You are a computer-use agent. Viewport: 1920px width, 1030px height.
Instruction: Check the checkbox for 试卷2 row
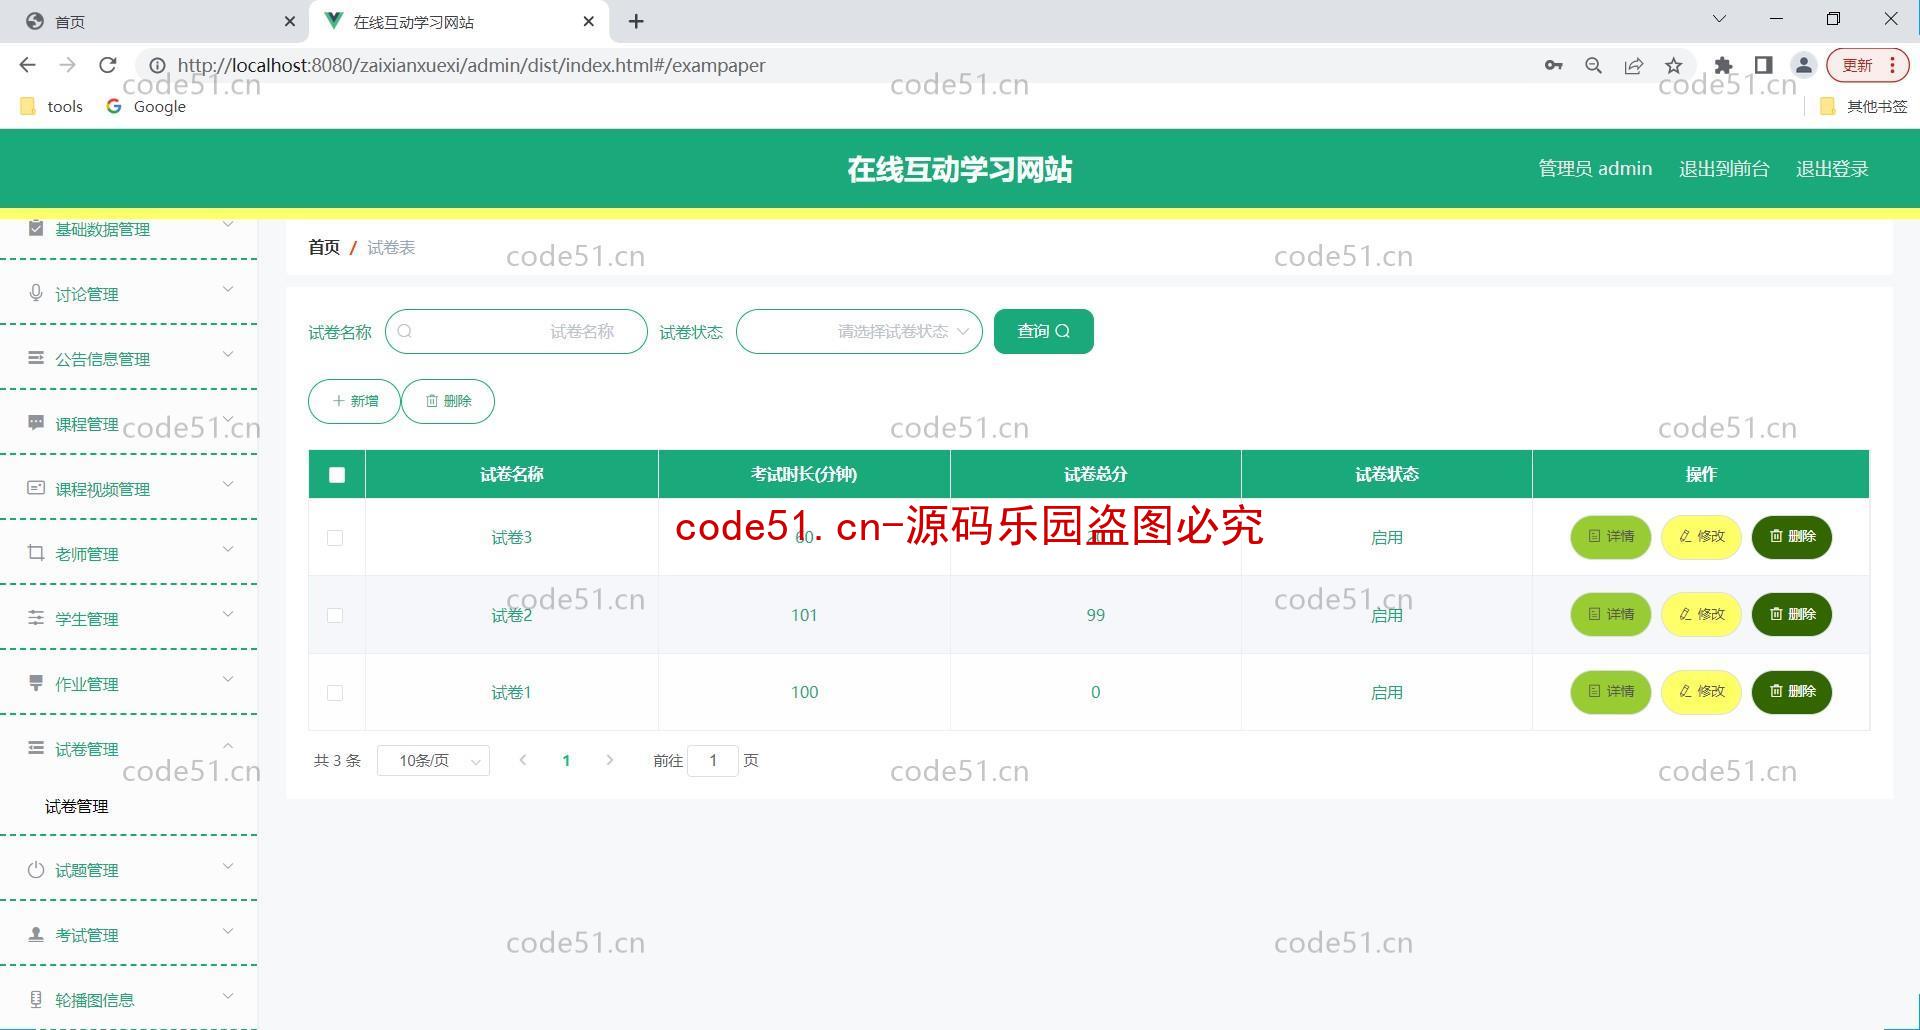335,615
